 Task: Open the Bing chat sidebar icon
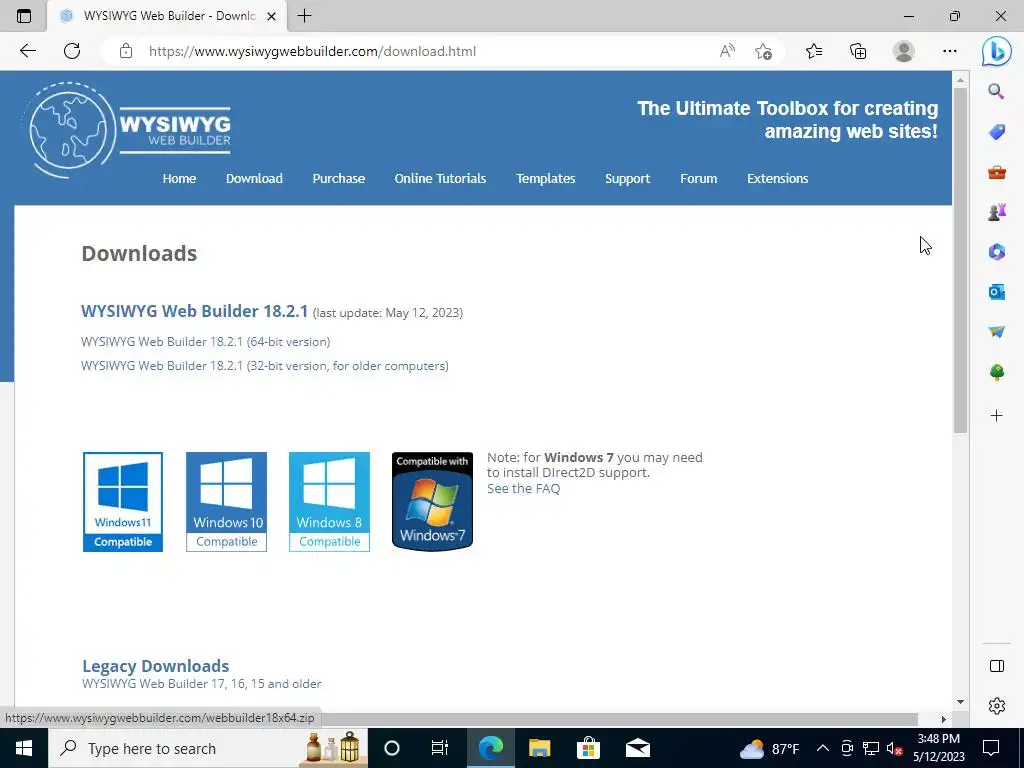[997, 52]
